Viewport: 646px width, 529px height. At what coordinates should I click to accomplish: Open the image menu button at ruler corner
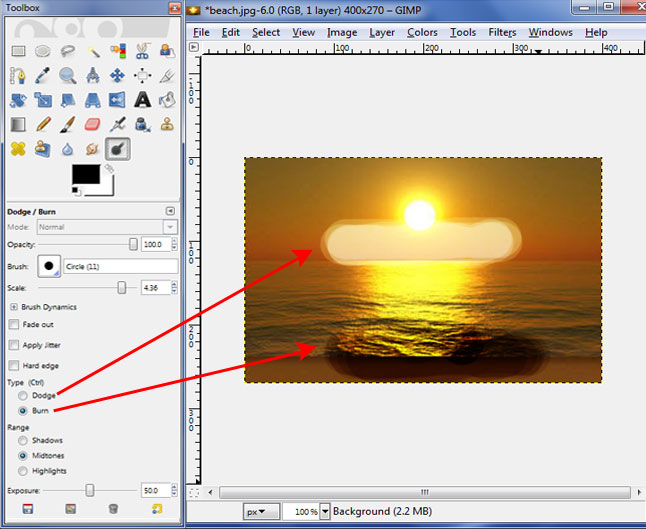coord(193,47)
